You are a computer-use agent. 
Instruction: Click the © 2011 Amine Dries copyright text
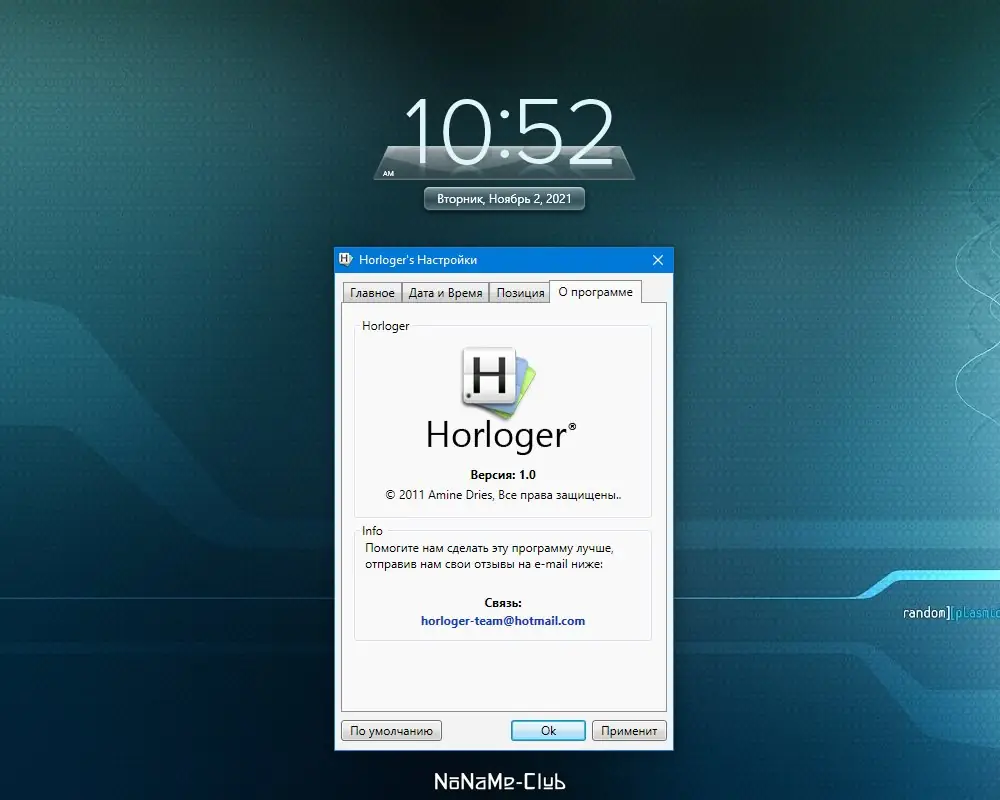[x=503, y=495]
